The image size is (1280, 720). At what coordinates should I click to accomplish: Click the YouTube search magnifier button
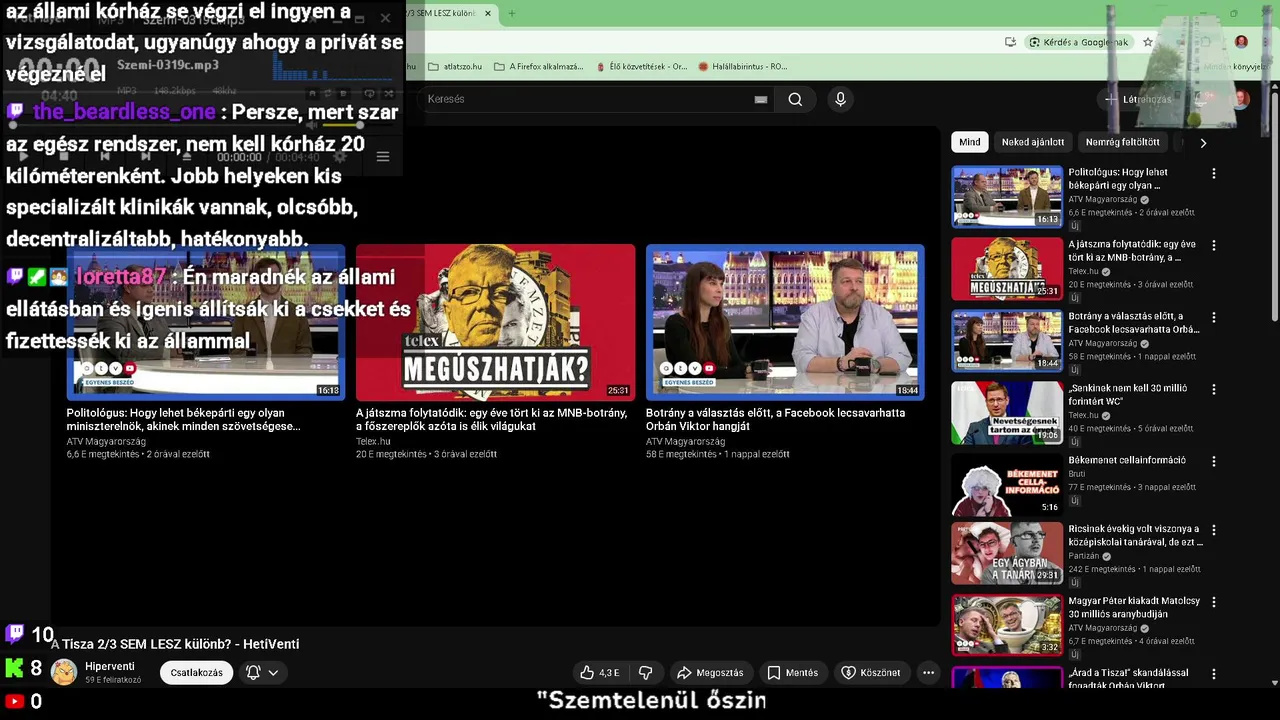(x=795, y=99)
